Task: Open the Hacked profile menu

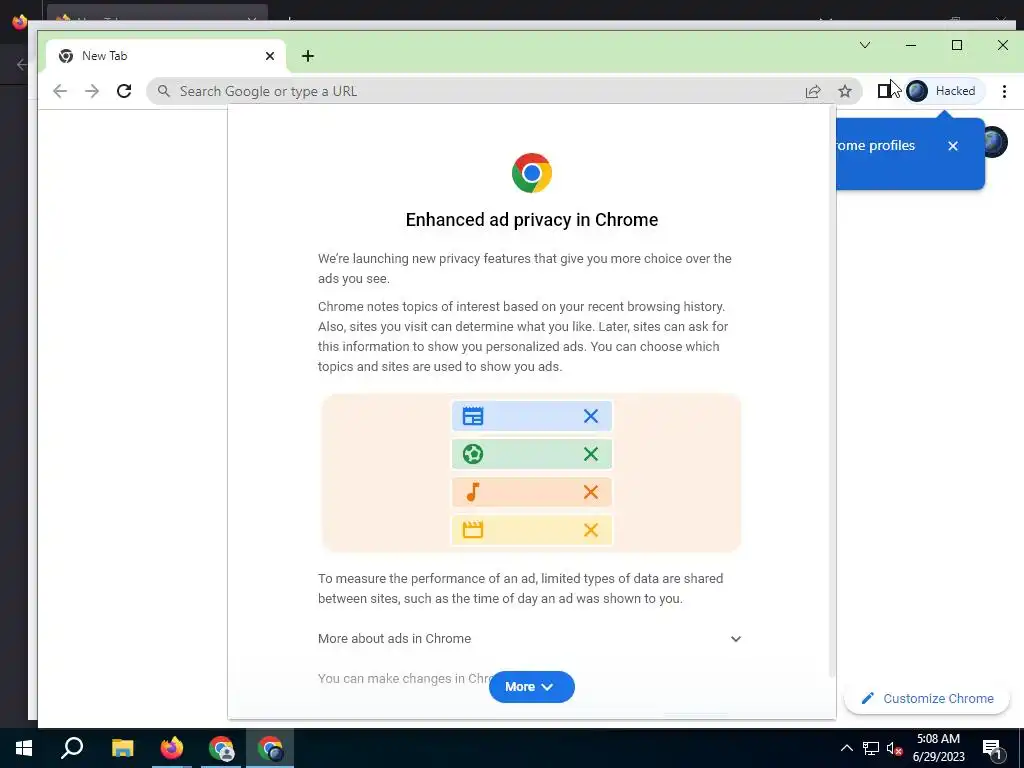Action: tap(945, 91)
